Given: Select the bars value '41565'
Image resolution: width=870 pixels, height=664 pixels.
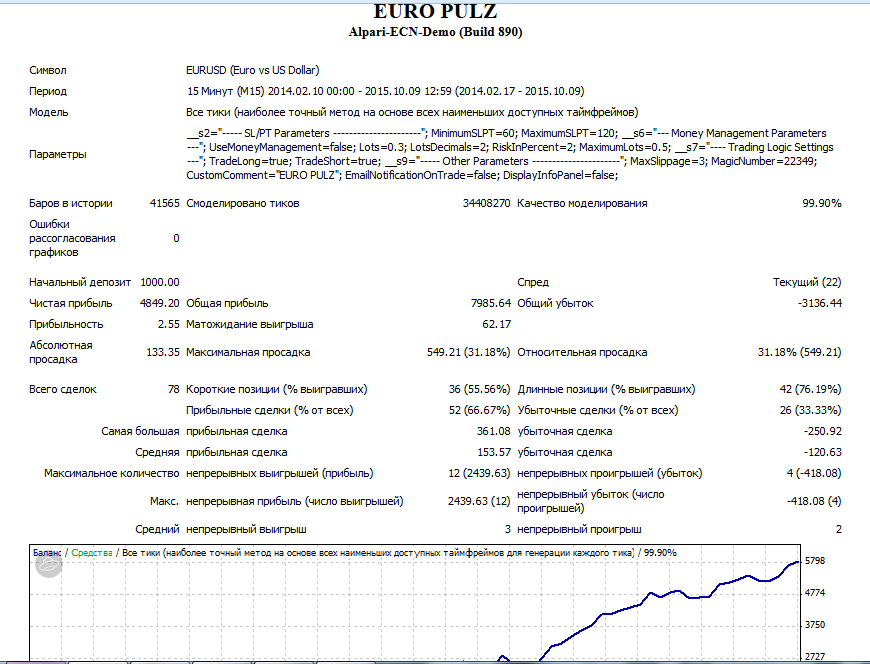Looking at the screenshot, I should 165,204.
